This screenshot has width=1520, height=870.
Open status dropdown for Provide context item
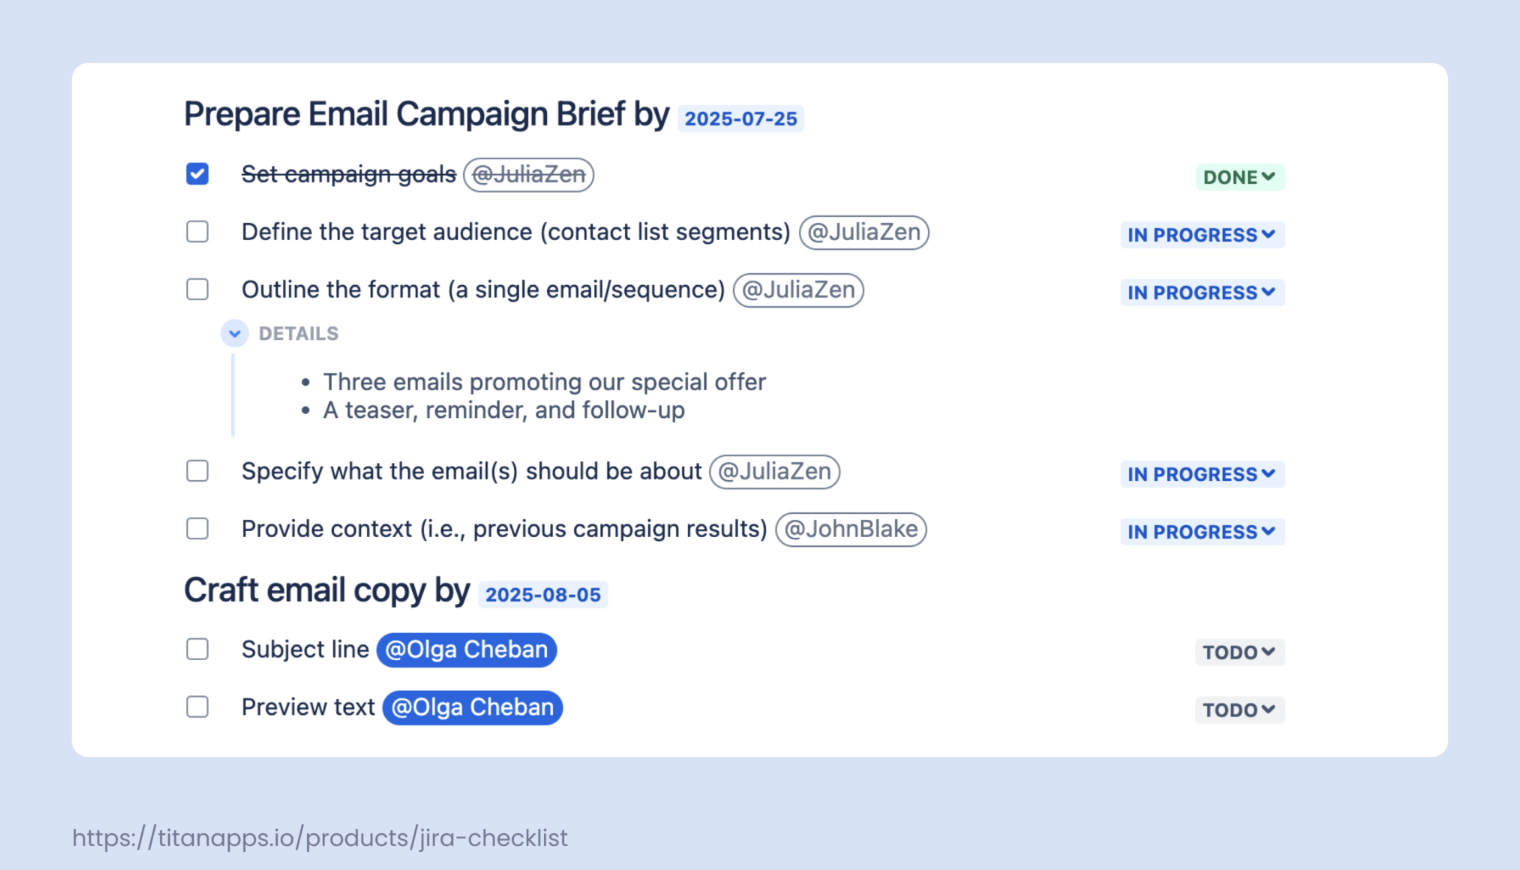[x=1201, y=532]
